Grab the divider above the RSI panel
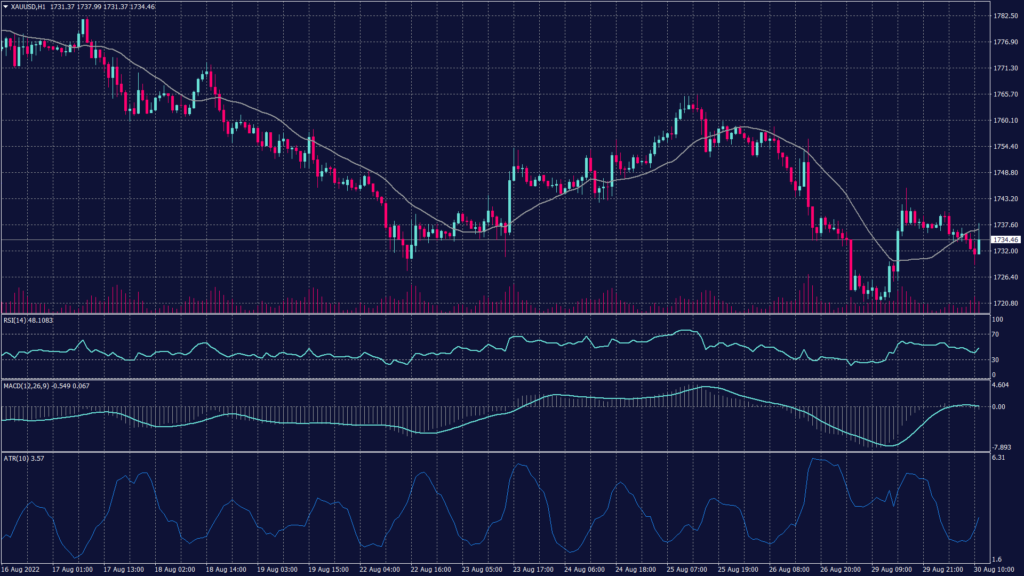Image resolution: width=1024 pixels, height=576 pixels. [494, 315]
